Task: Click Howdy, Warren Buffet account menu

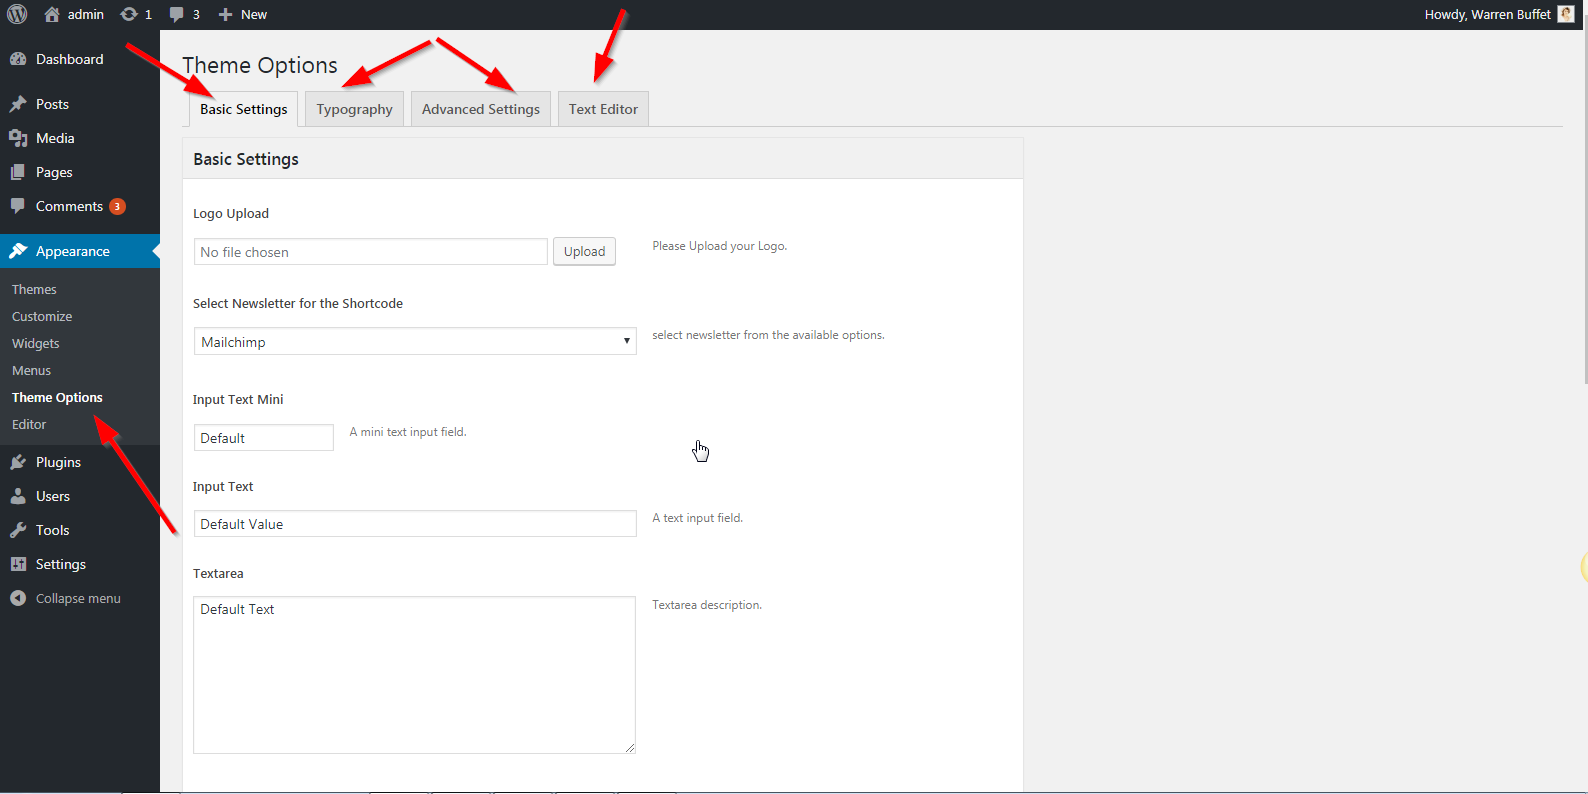Action: (x=1488, y=14)
